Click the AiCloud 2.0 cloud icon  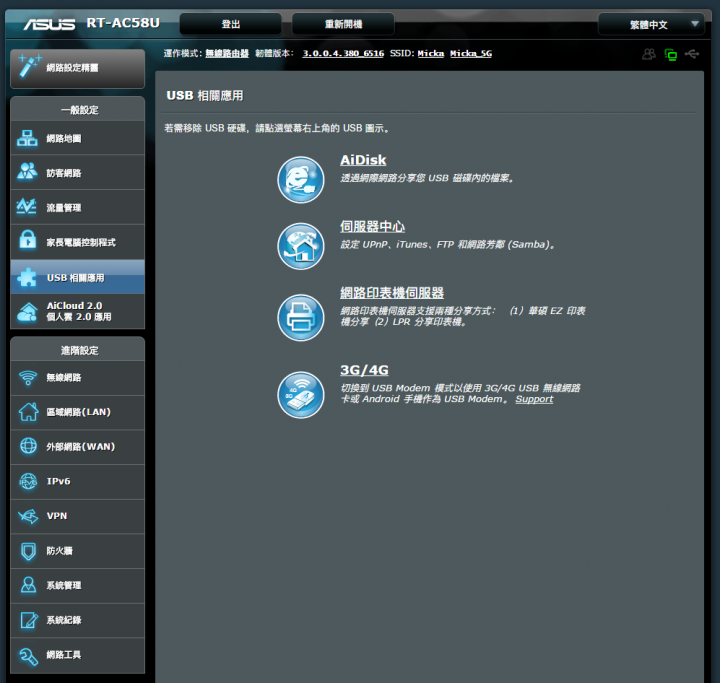[27, 312]
